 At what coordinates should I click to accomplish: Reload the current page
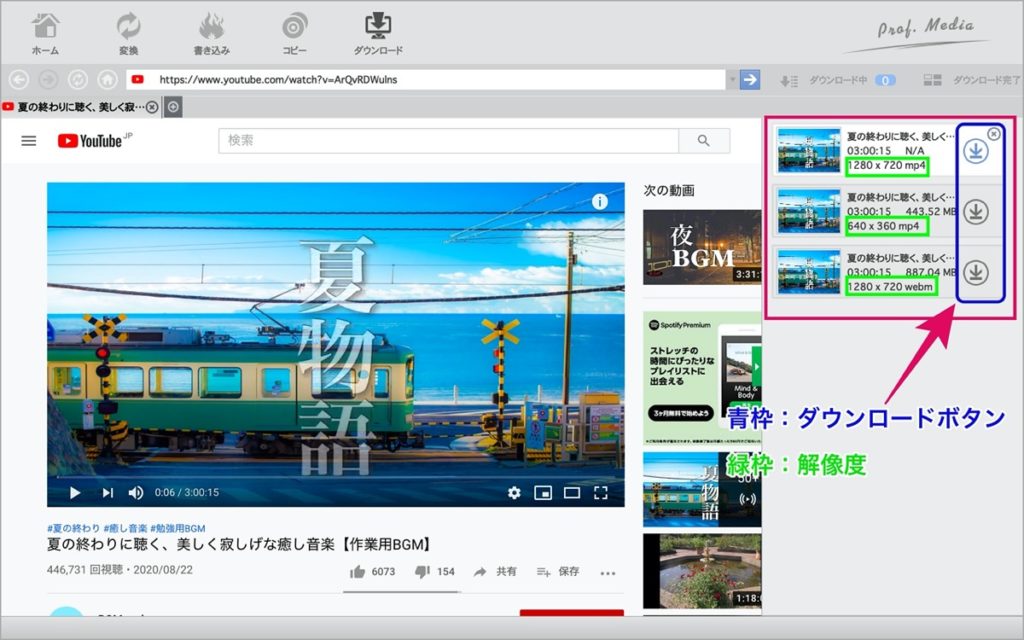[x=78, y=80]
